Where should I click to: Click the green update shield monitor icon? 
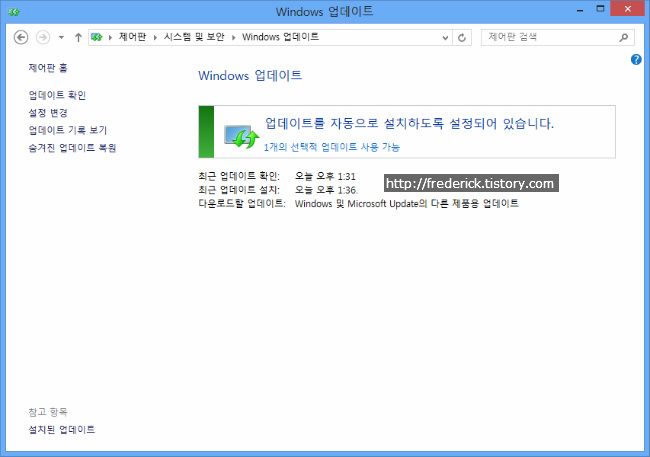pos(241,136)
